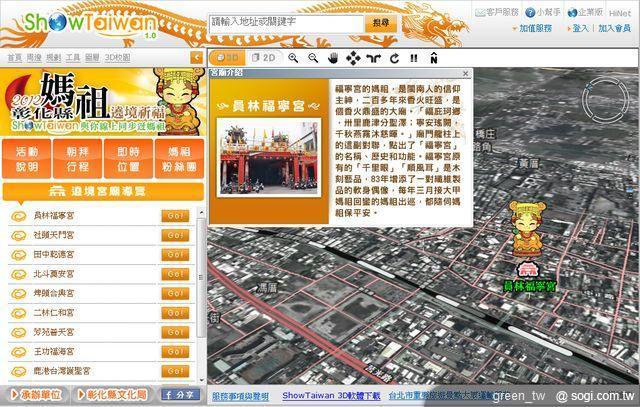Open ShowTaiwan 3D軟體下載 link
The image size is (640, 407).
pyautogui.click(x=331, y=396)
